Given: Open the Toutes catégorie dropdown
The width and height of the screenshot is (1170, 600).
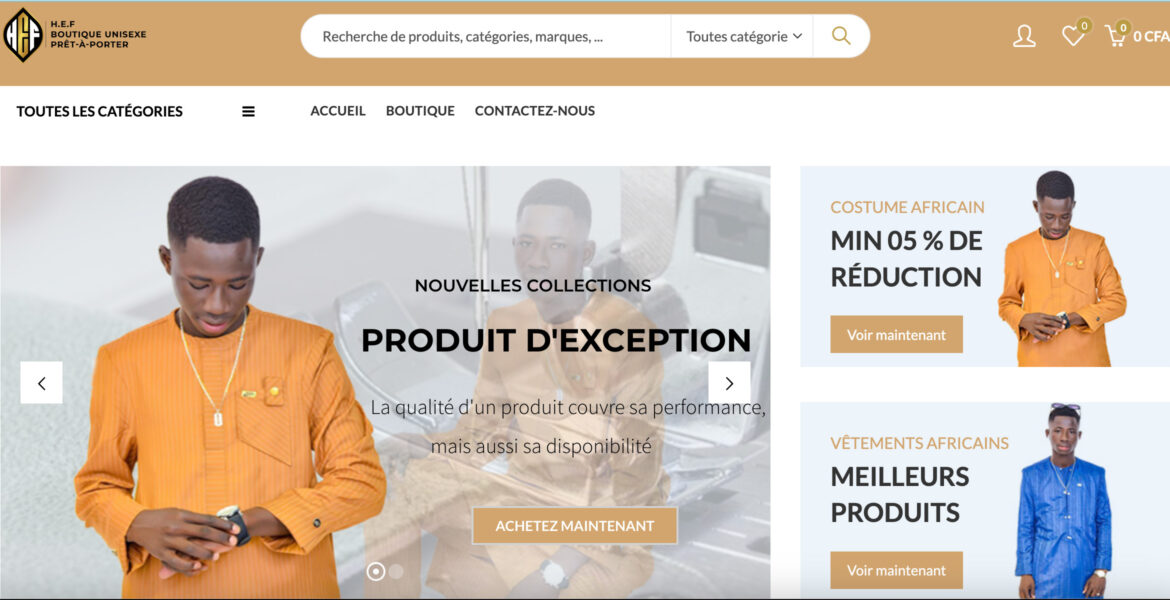Looking at the screenshot, I should pos(744,36).
